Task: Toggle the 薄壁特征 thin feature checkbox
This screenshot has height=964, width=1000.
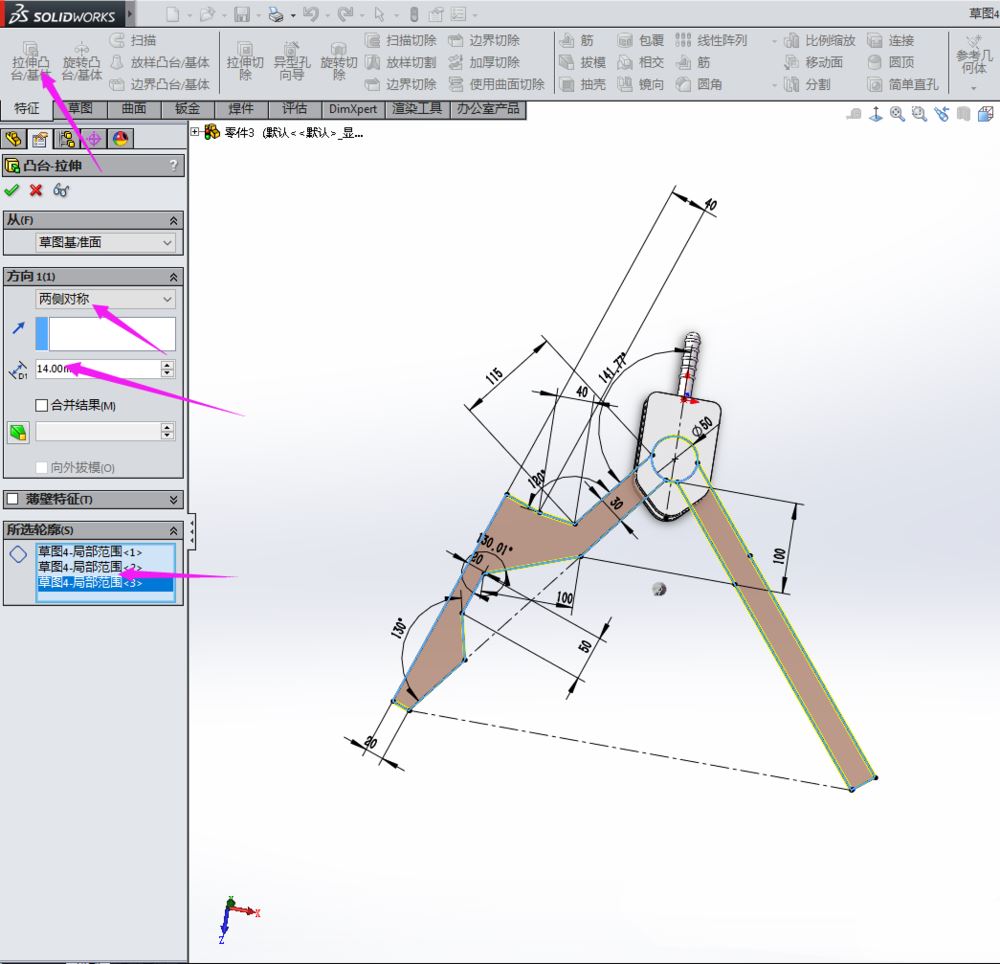Action: [13, 499]
